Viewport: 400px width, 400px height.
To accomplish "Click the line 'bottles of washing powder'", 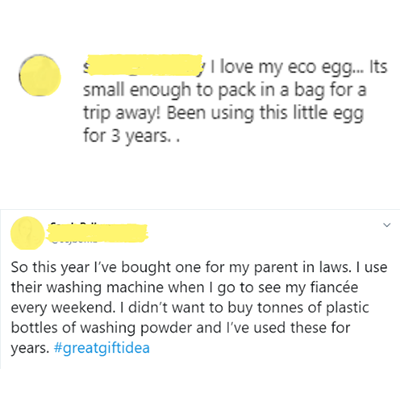I will 180,328.
